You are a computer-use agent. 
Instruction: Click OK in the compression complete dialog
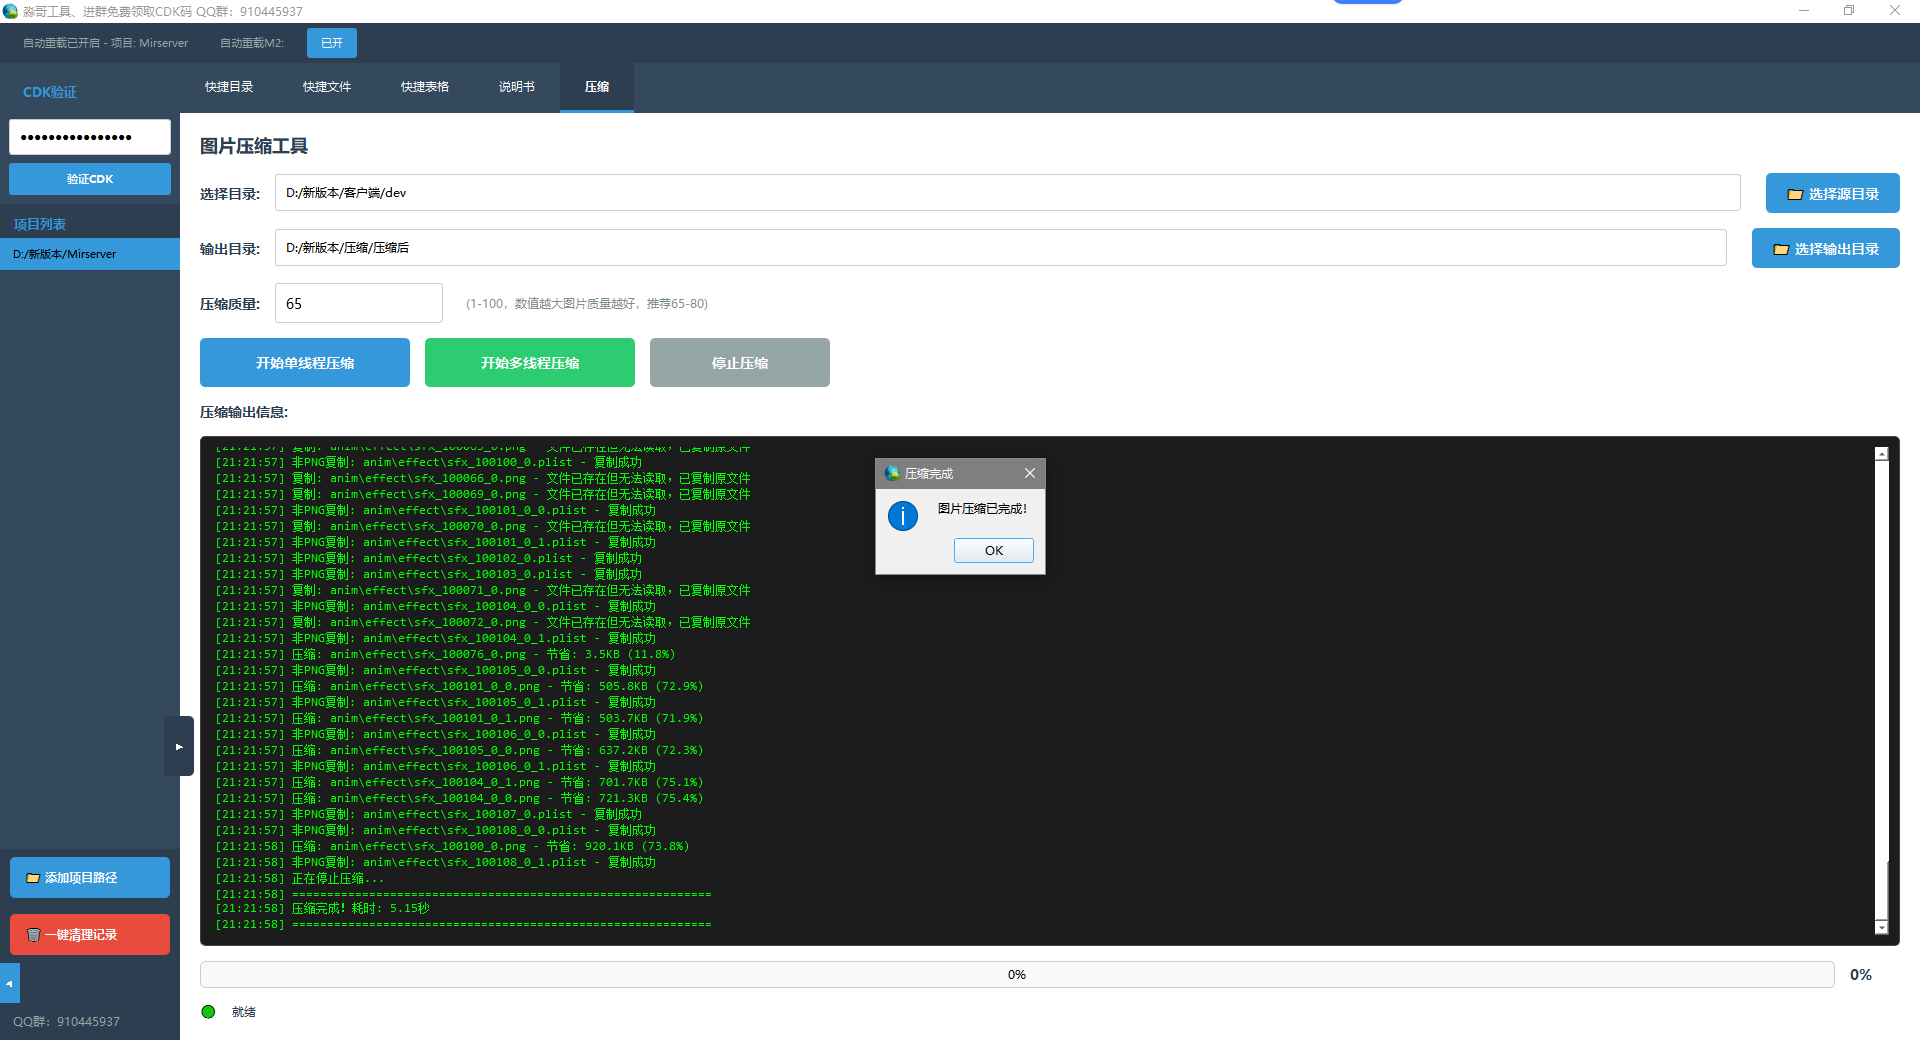(993, 551)
